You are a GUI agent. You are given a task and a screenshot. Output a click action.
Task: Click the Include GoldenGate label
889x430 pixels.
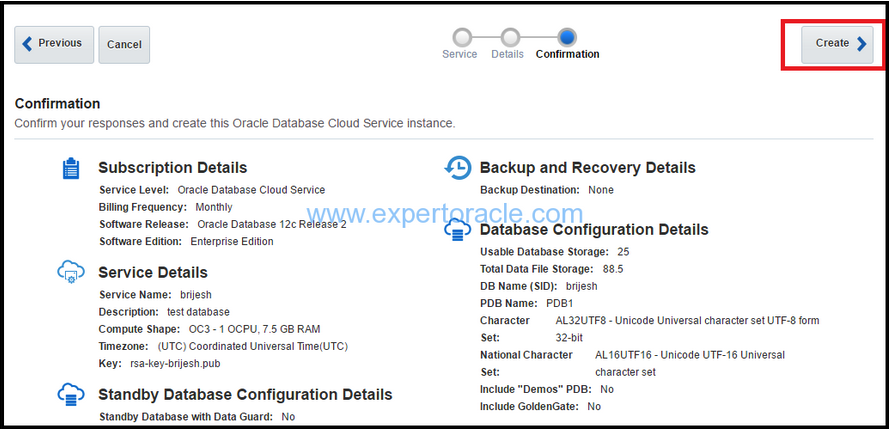coord(530,407)
